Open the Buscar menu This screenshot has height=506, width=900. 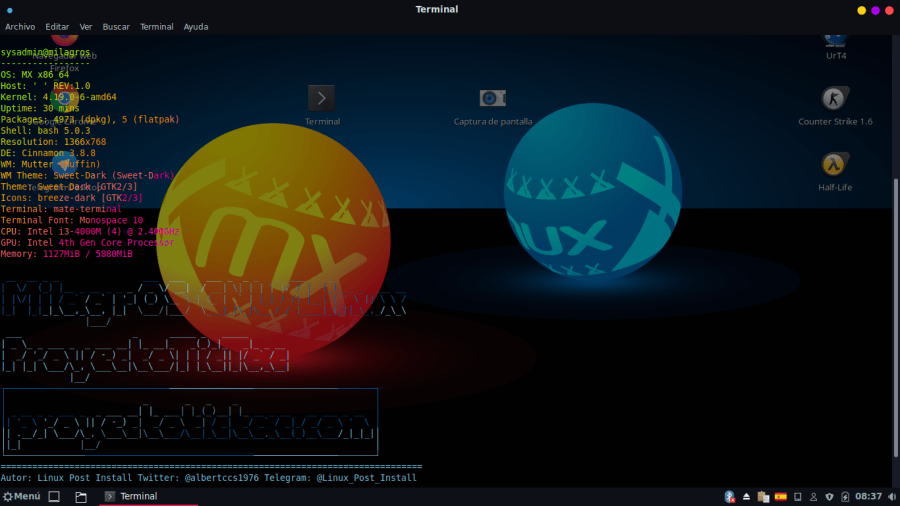click(x=116, y=27)
